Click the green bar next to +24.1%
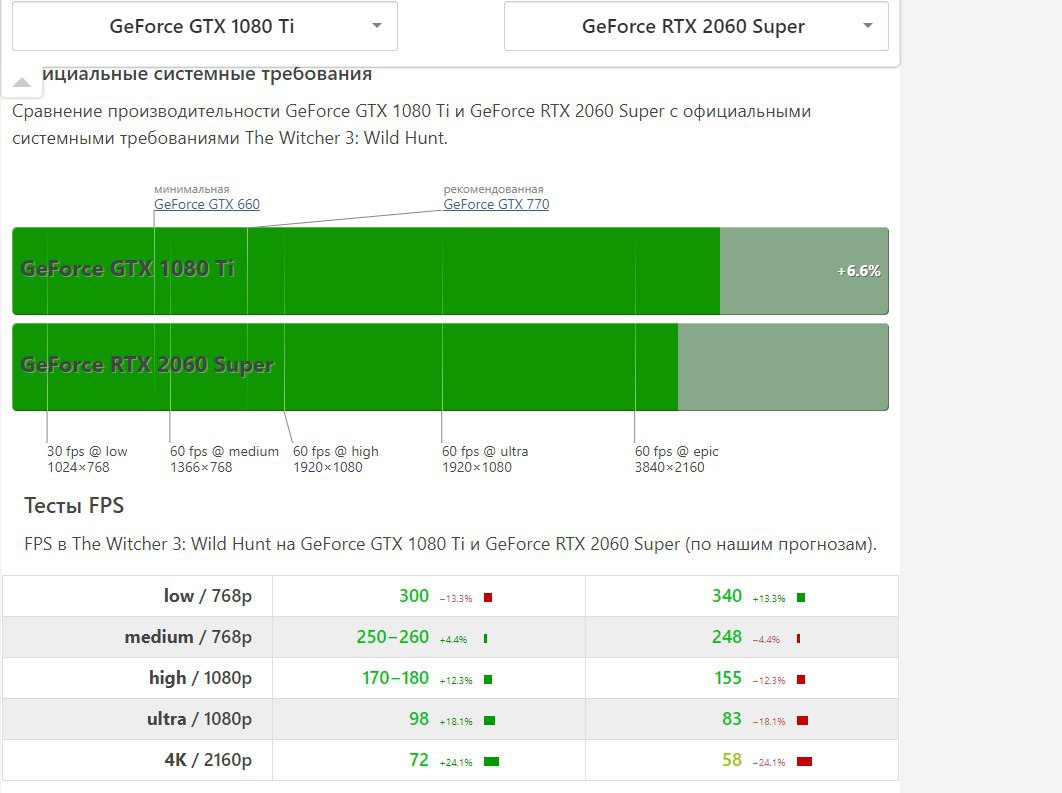The image size is (1062, 793). [491, 762]
